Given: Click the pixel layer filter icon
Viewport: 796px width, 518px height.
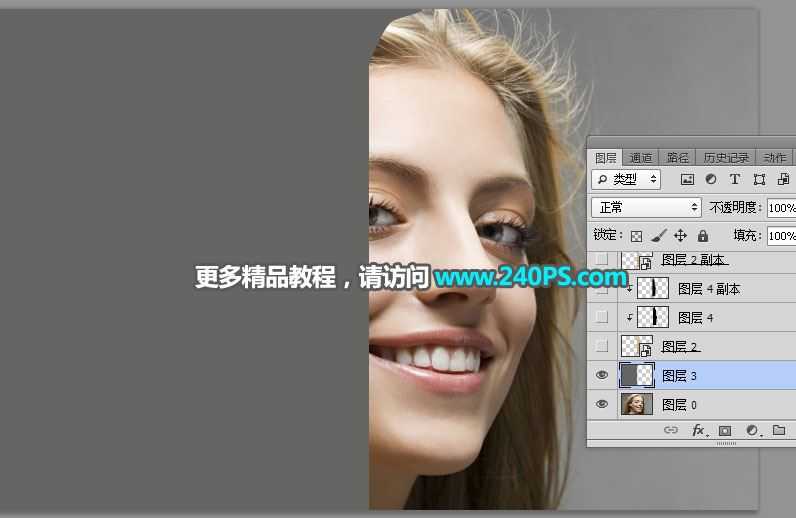Looking at the screenshot, I should coord(687,180).
